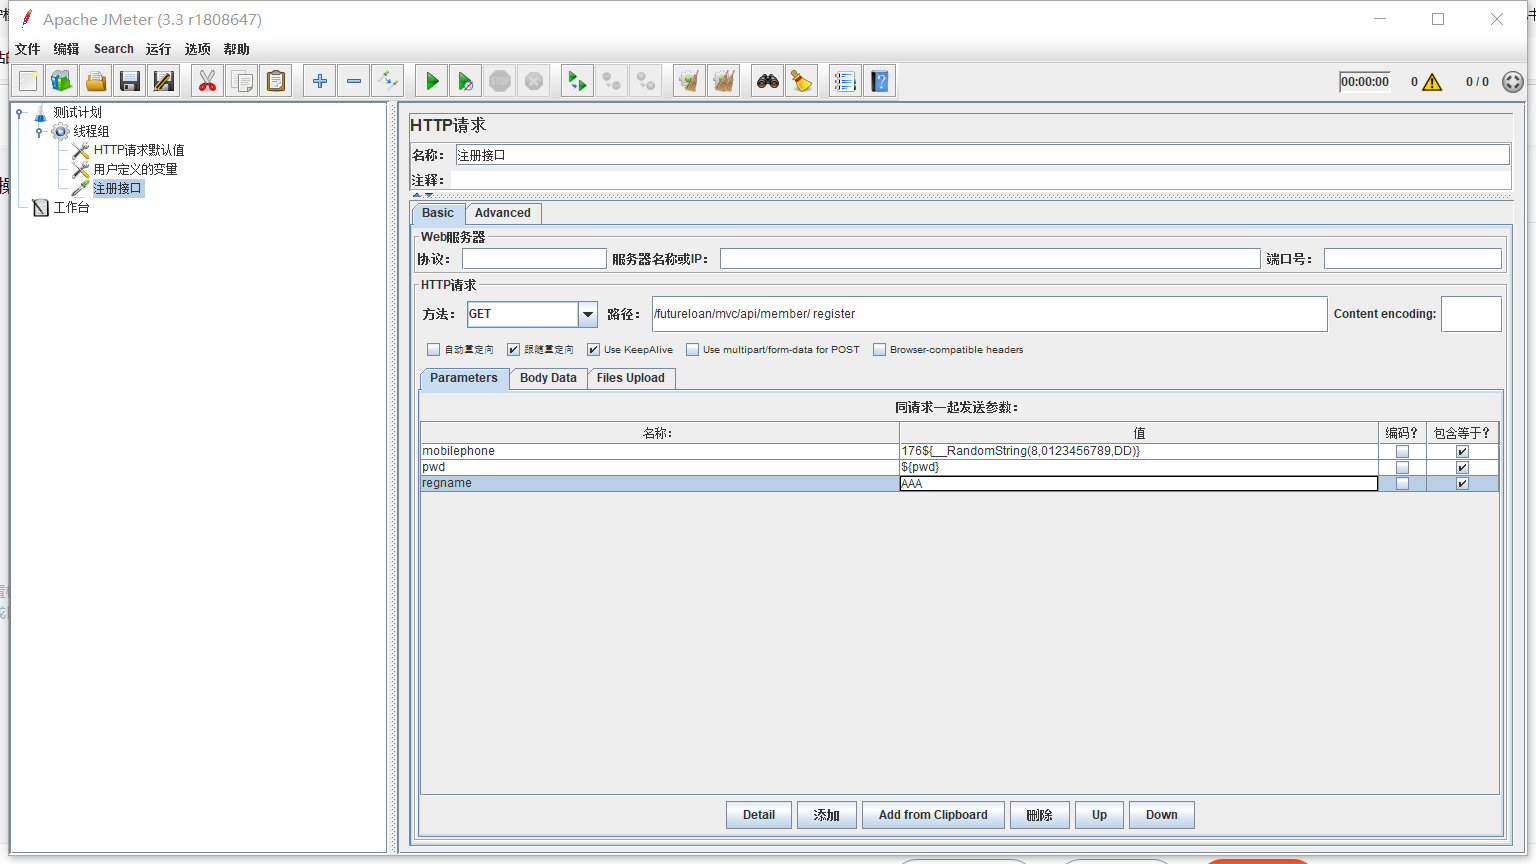
Task: Open the Function Helper dialog icon
Action: click(845, 81)
